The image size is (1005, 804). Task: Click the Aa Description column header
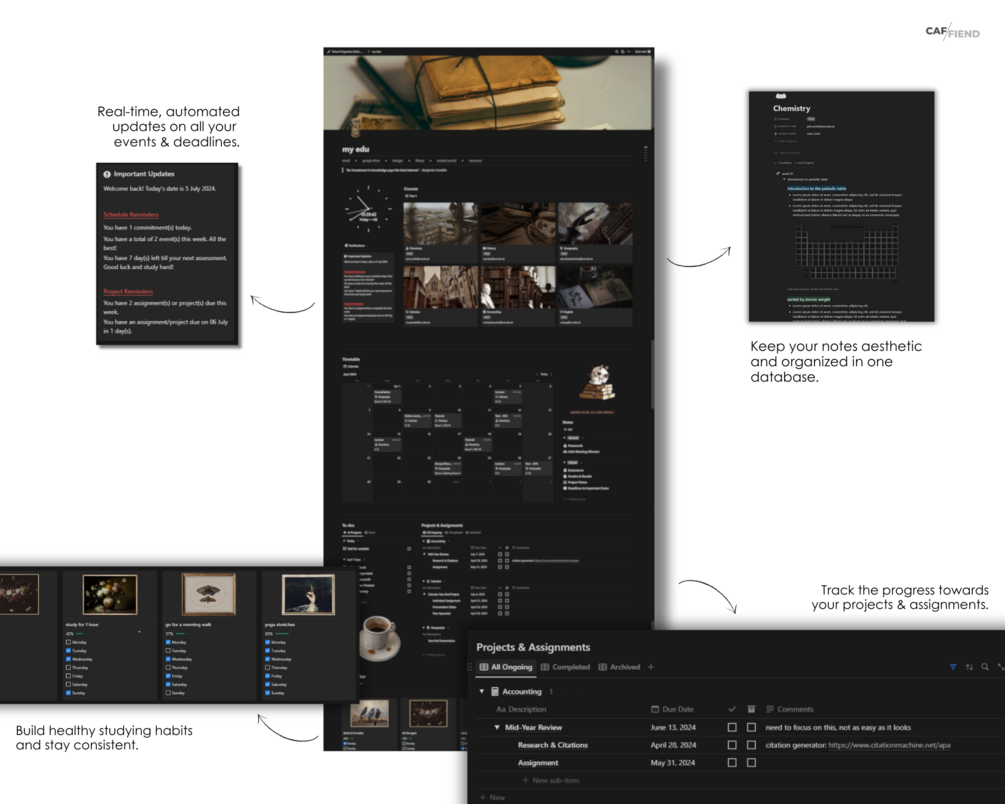coord(521,709)
